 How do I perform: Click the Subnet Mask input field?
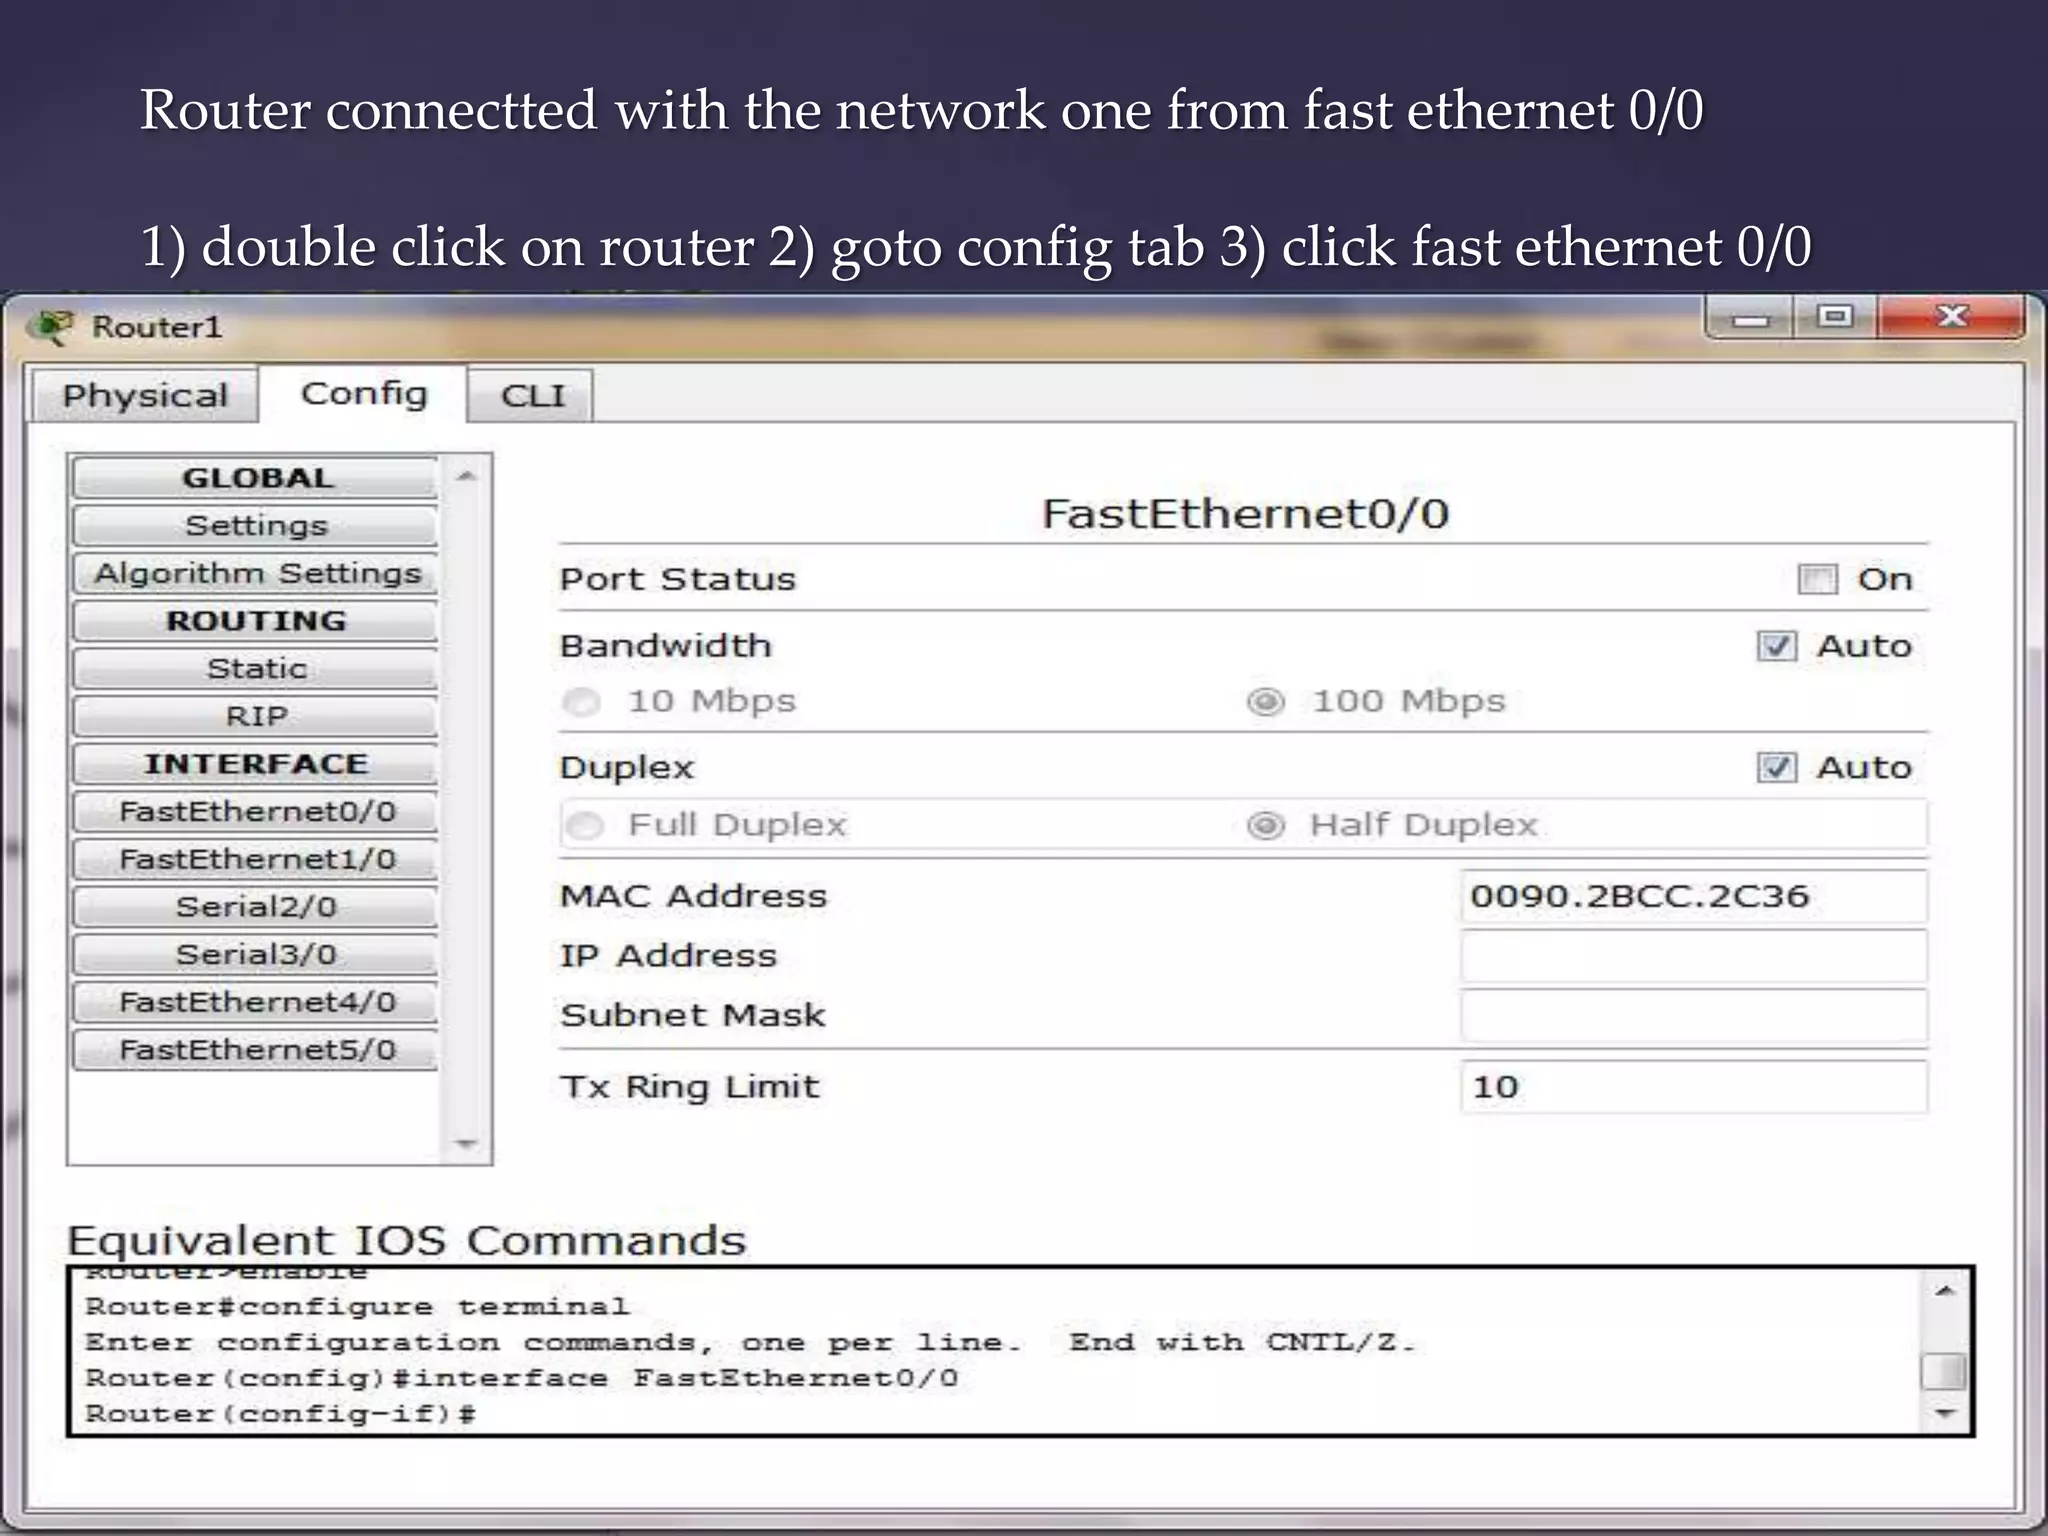(1692, 1016)
